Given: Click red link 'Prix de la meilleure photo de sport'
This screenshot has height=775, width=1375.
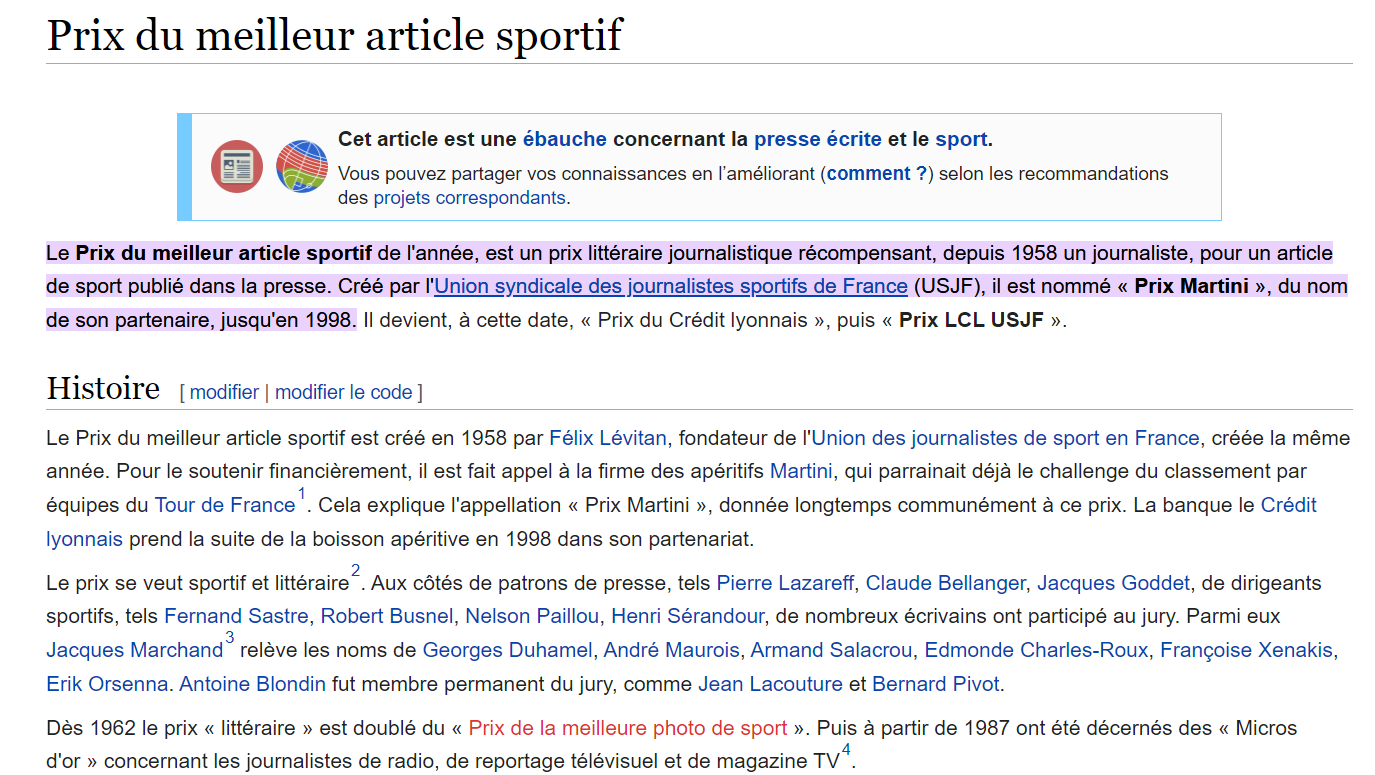Looking at the screenshot, I should click(627, 727).
